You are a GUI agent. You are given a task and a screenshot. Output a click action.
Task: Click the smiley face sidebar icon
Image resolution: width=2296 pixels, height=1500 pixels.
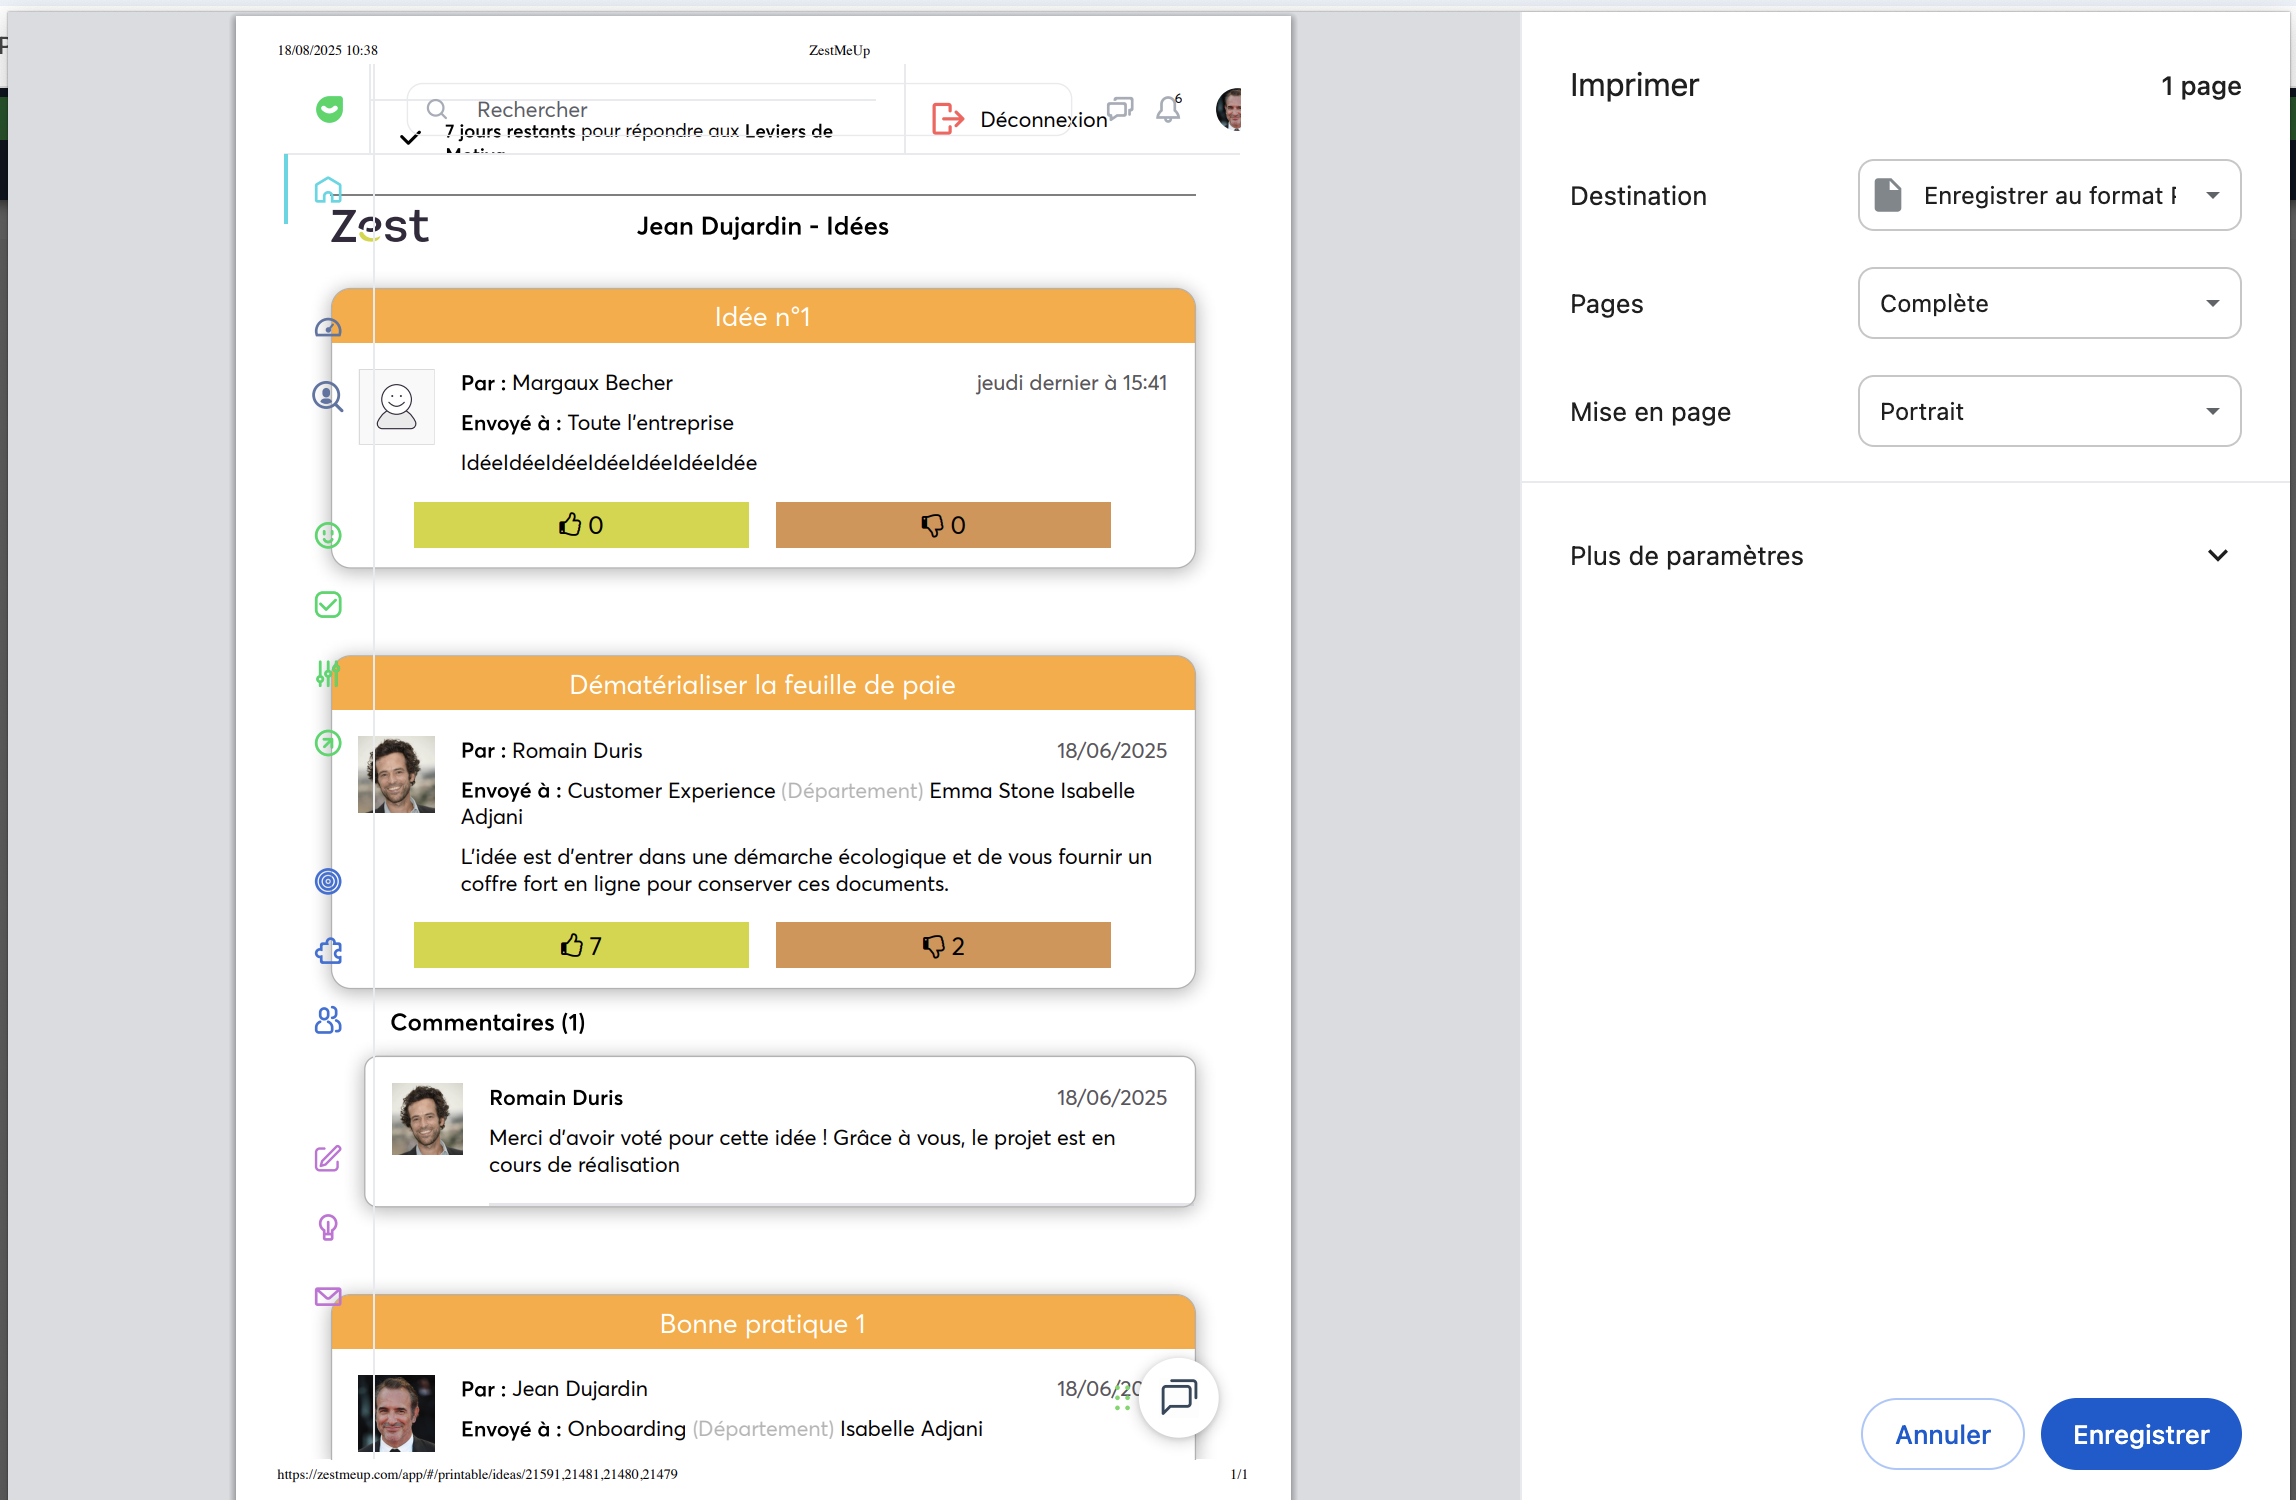coord(328,536)
